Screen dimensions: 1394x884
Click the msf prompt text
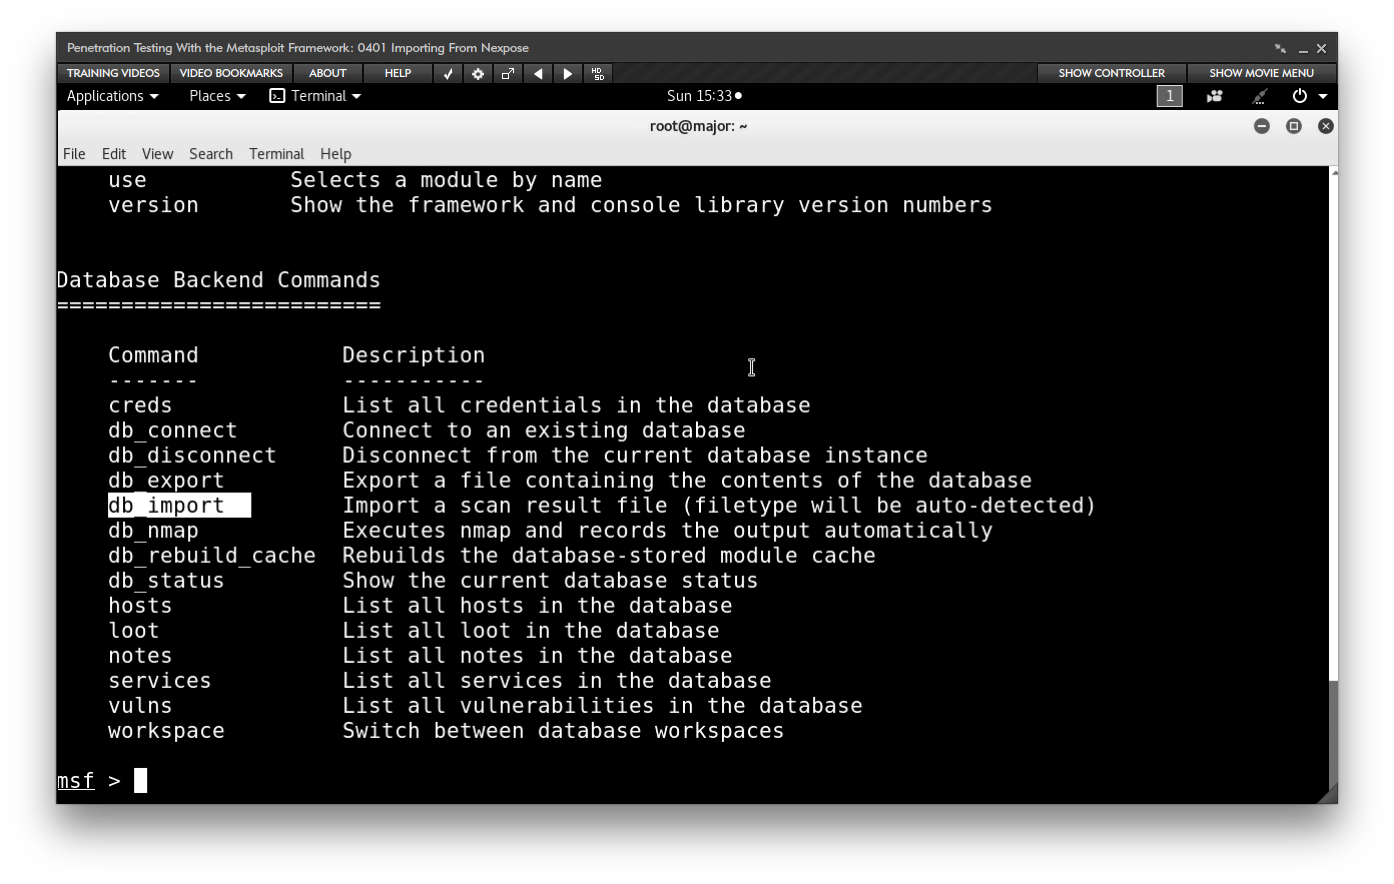[75, 780]
